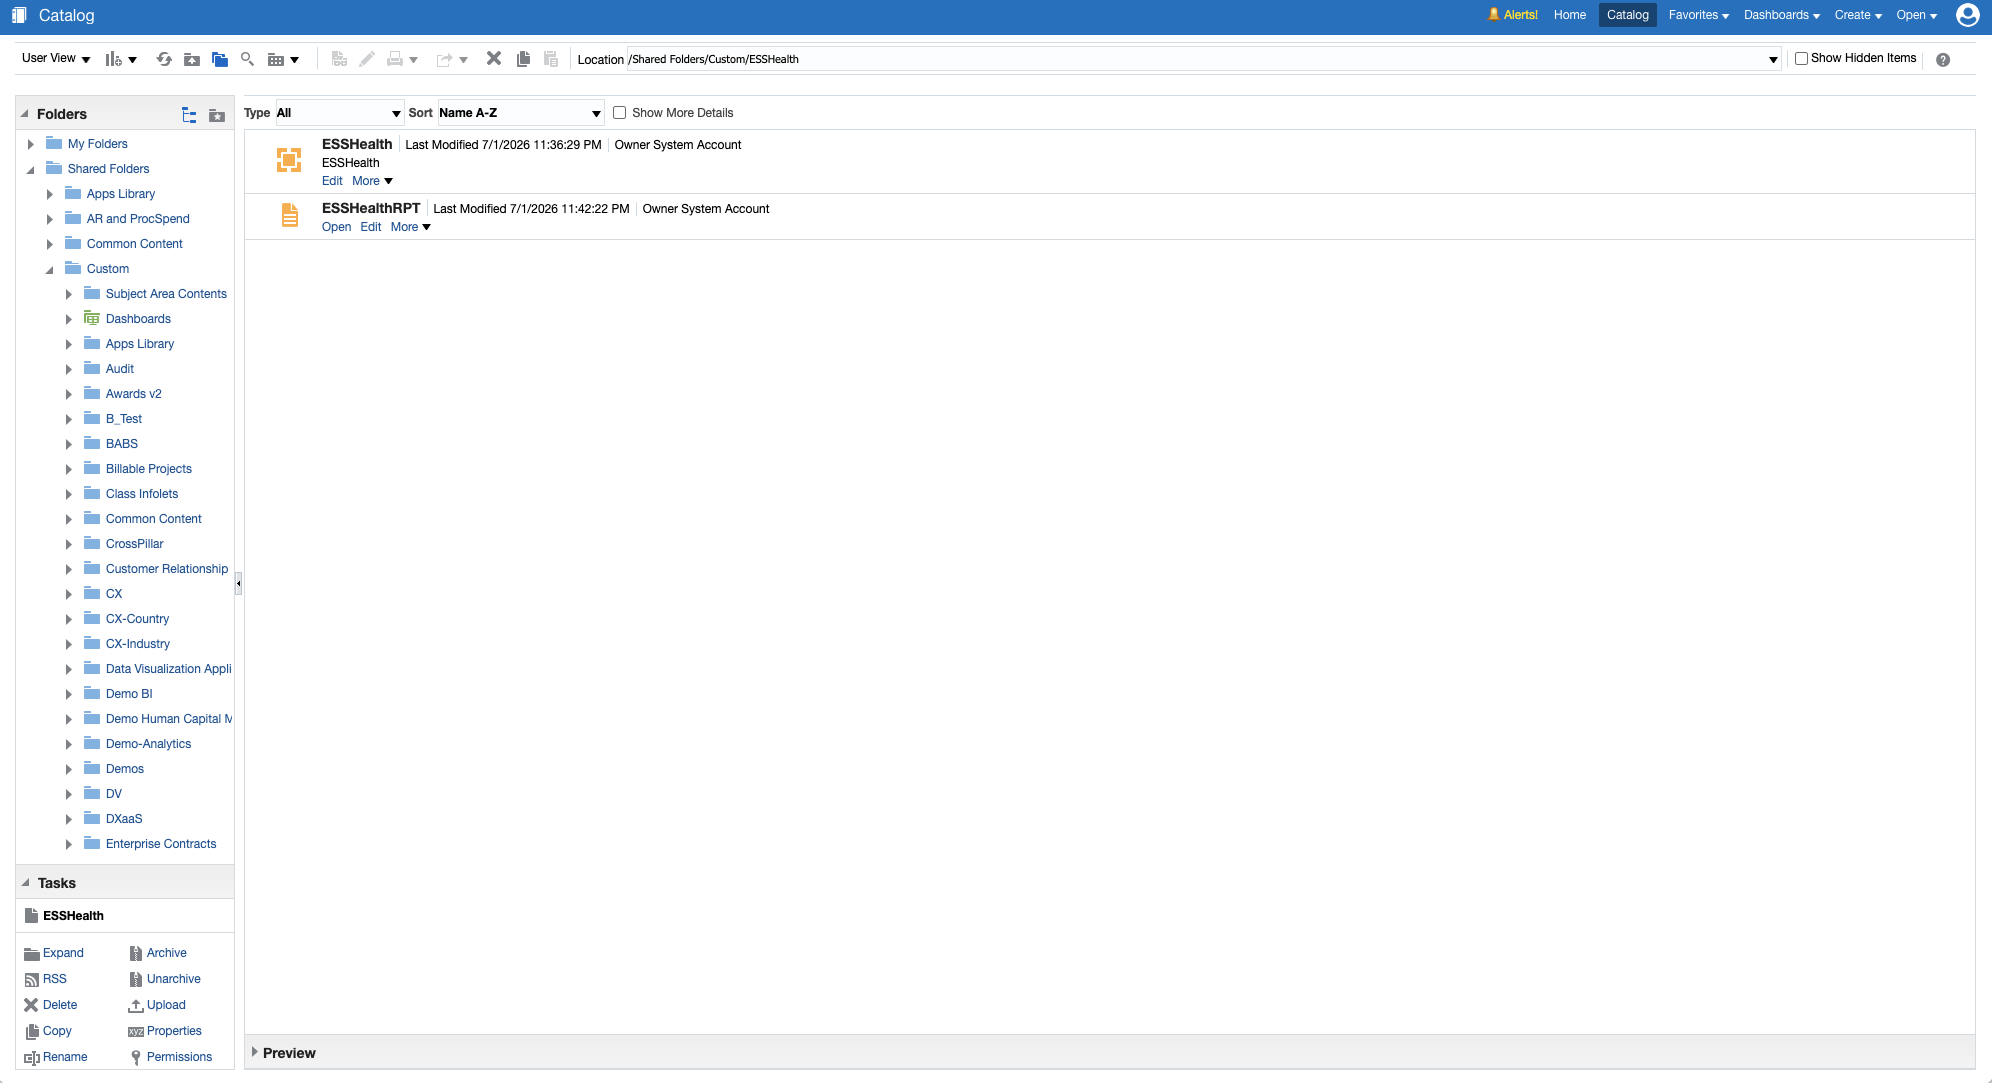Show favorites folder icon in Folders header
The height and width of the screenshot is (1083, 1992).
217,115
